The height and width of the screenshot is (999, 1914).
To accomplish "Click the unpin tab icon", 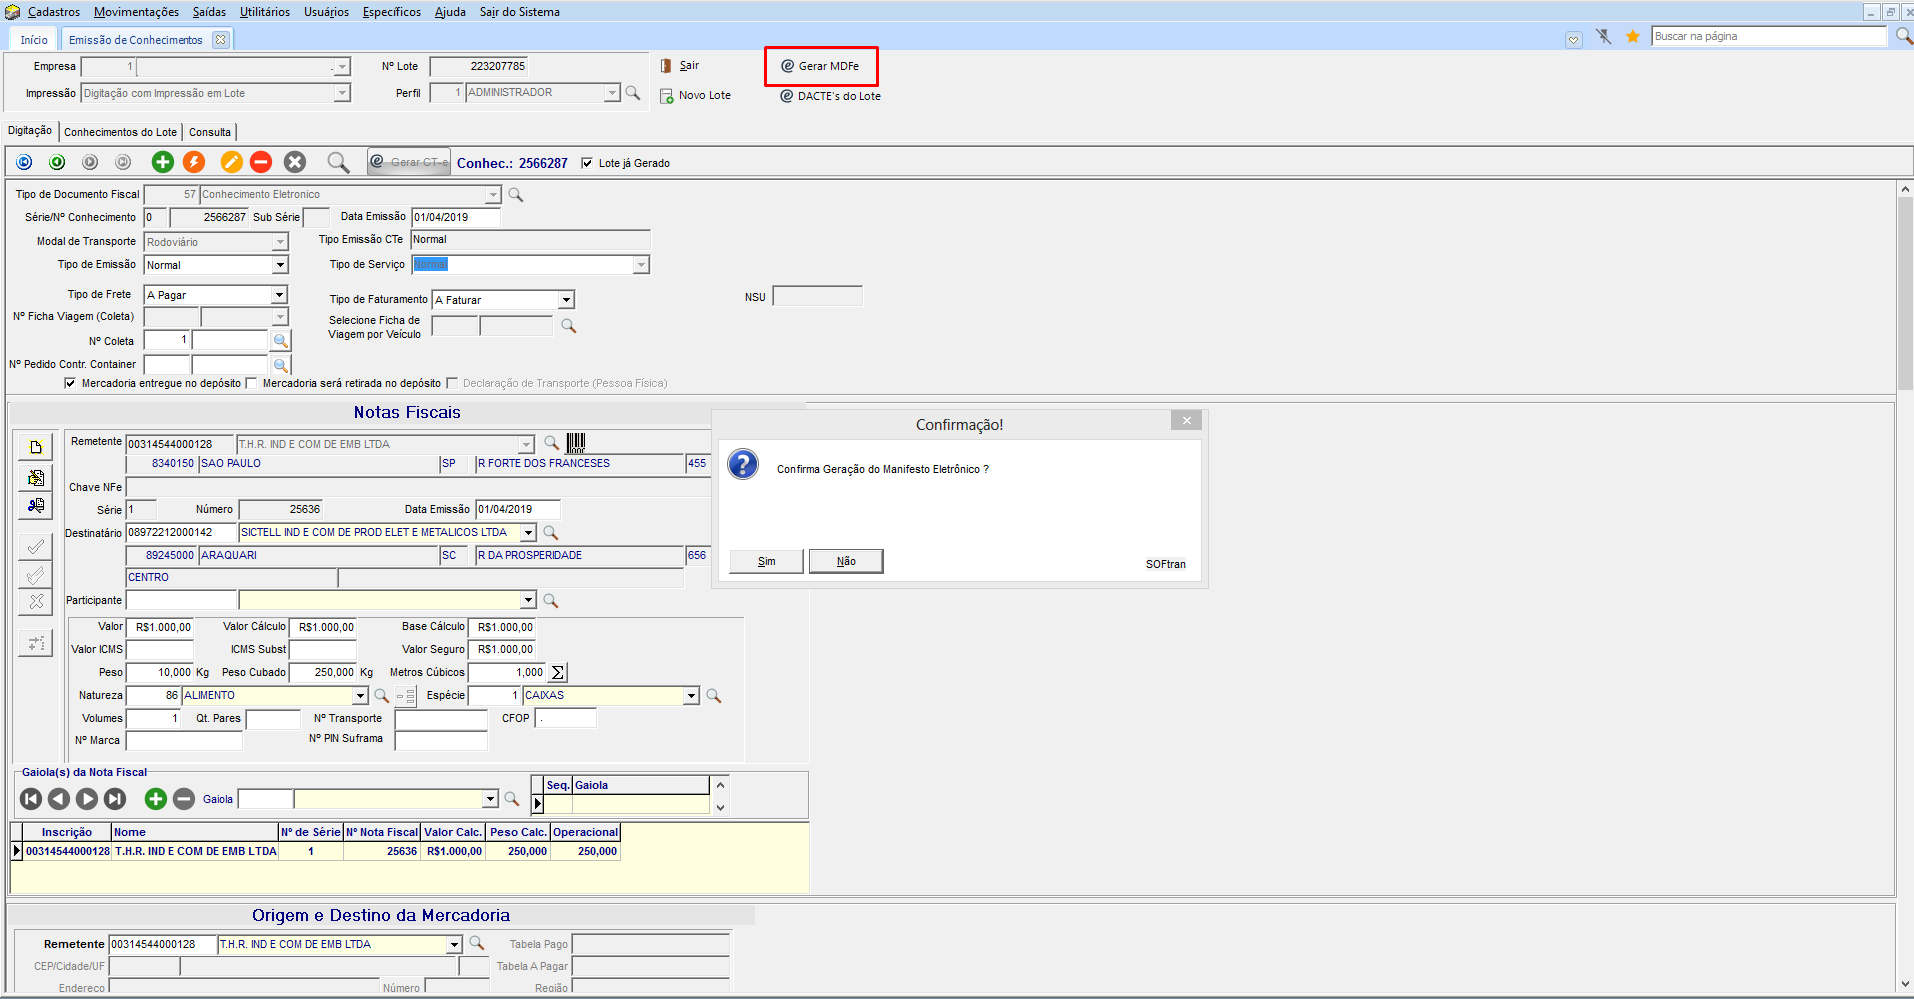I will 1603,37.
